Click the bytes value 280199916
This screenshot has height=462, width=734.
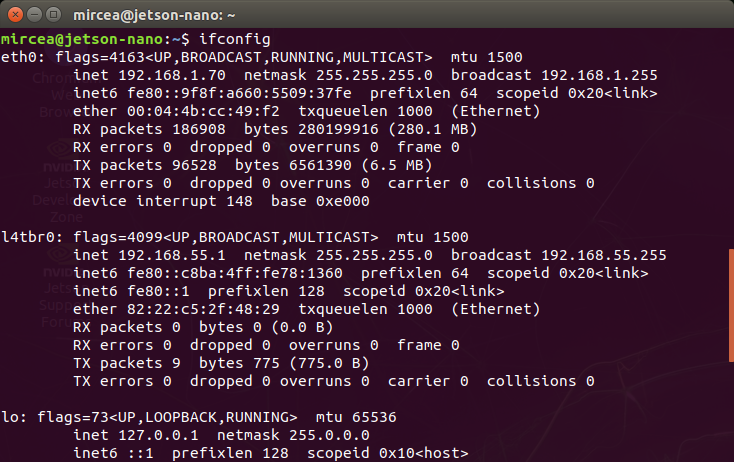[x=338, y=129]
